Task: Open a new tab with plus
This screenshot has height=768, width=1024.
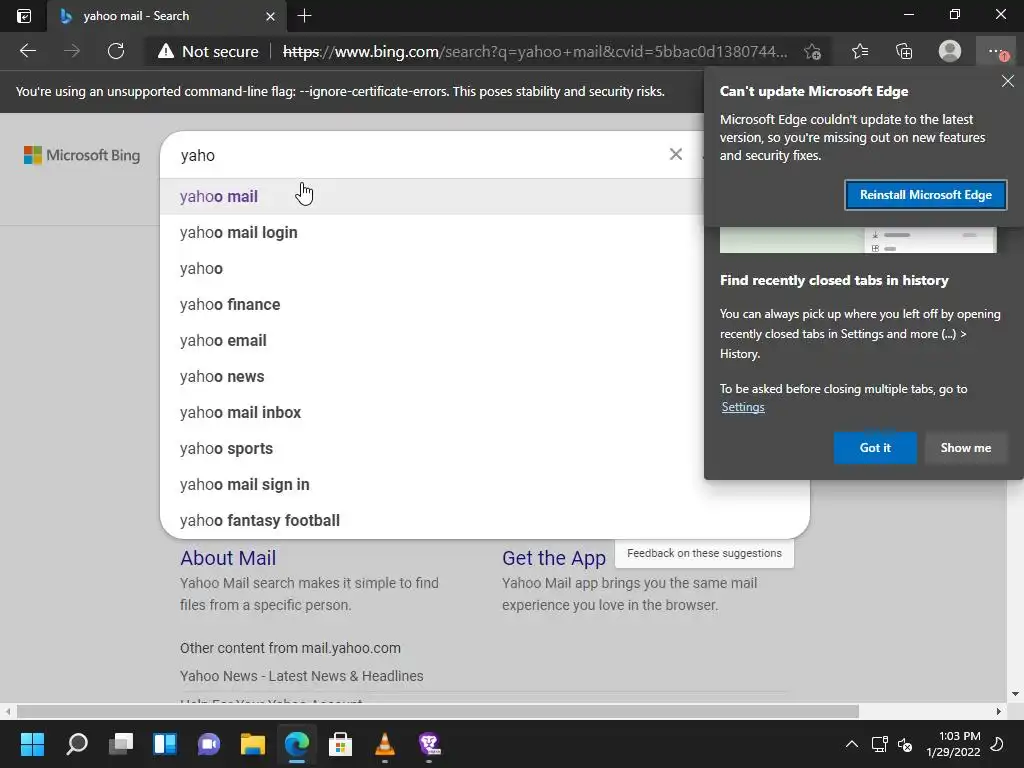Action: tap(304, 16)
